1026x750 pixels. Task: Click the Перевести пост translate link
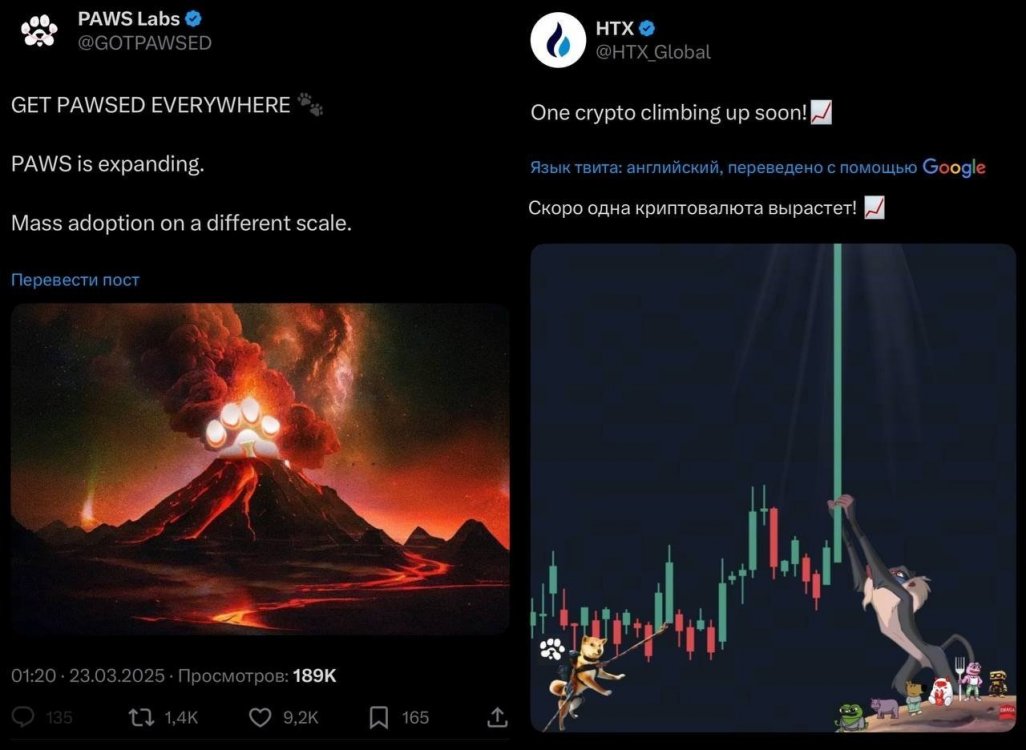pyautogui.click(x=75, y=279)
